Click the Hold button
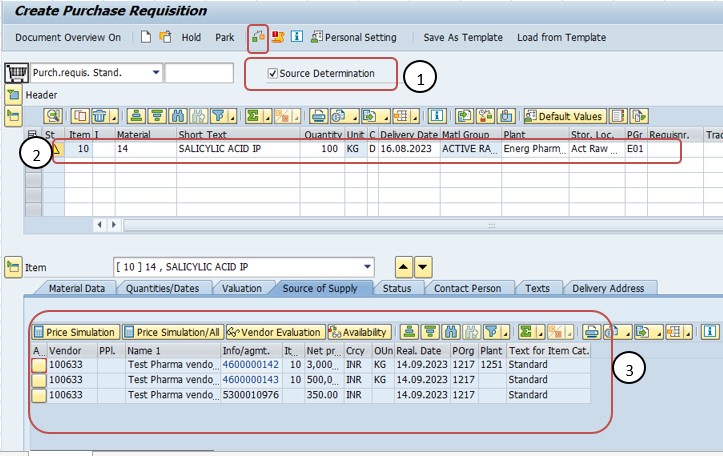Image resolution: width=723 pixels, height=456 pixels. pyautogui.click(x=191, y=37)
